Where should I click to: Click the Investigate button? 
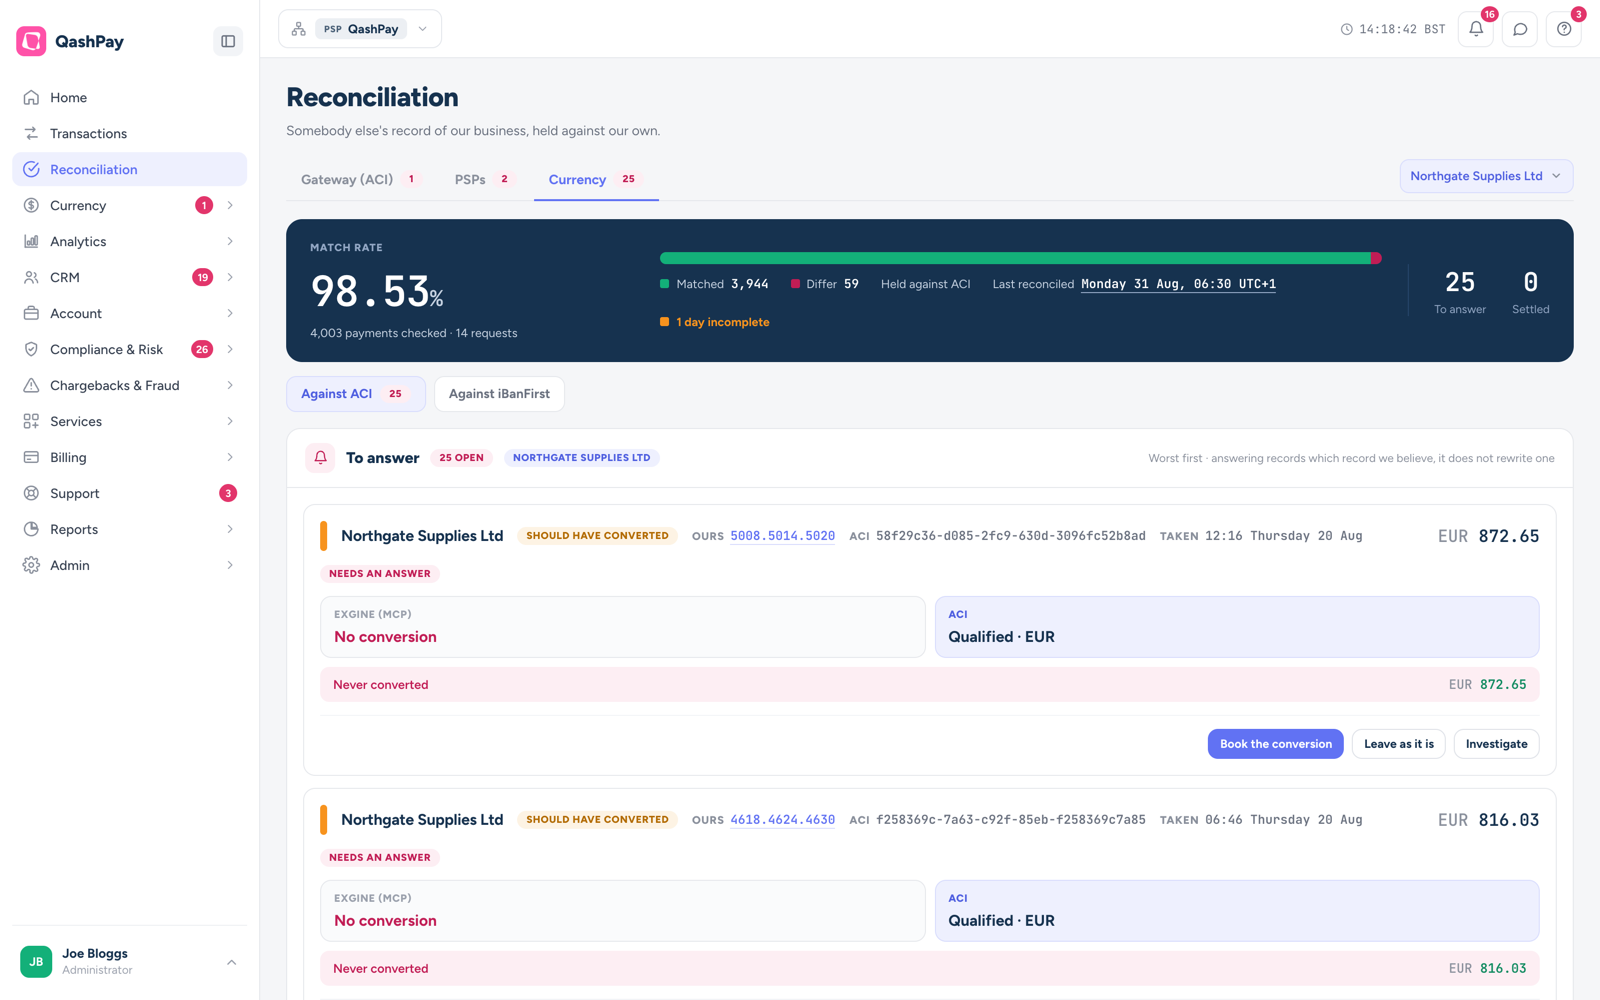[x=1496, y=744]
